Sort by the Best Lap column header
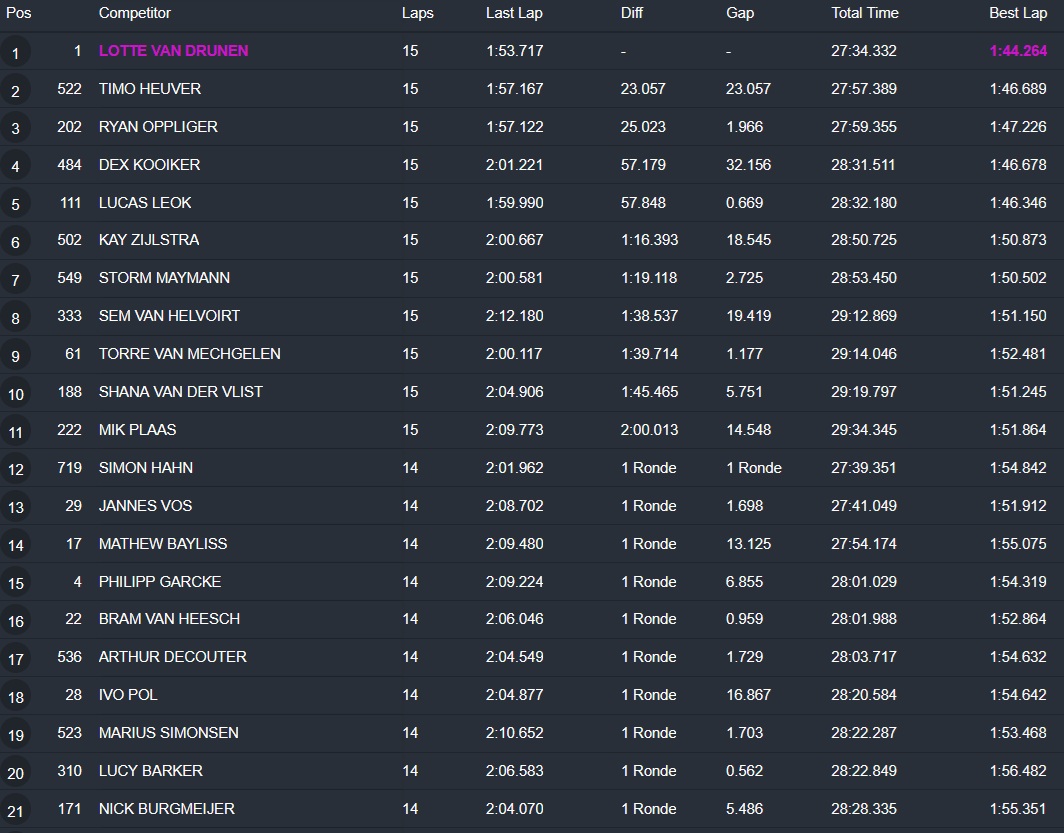Screen dimensions: 1064x833 pos(1017,13)
